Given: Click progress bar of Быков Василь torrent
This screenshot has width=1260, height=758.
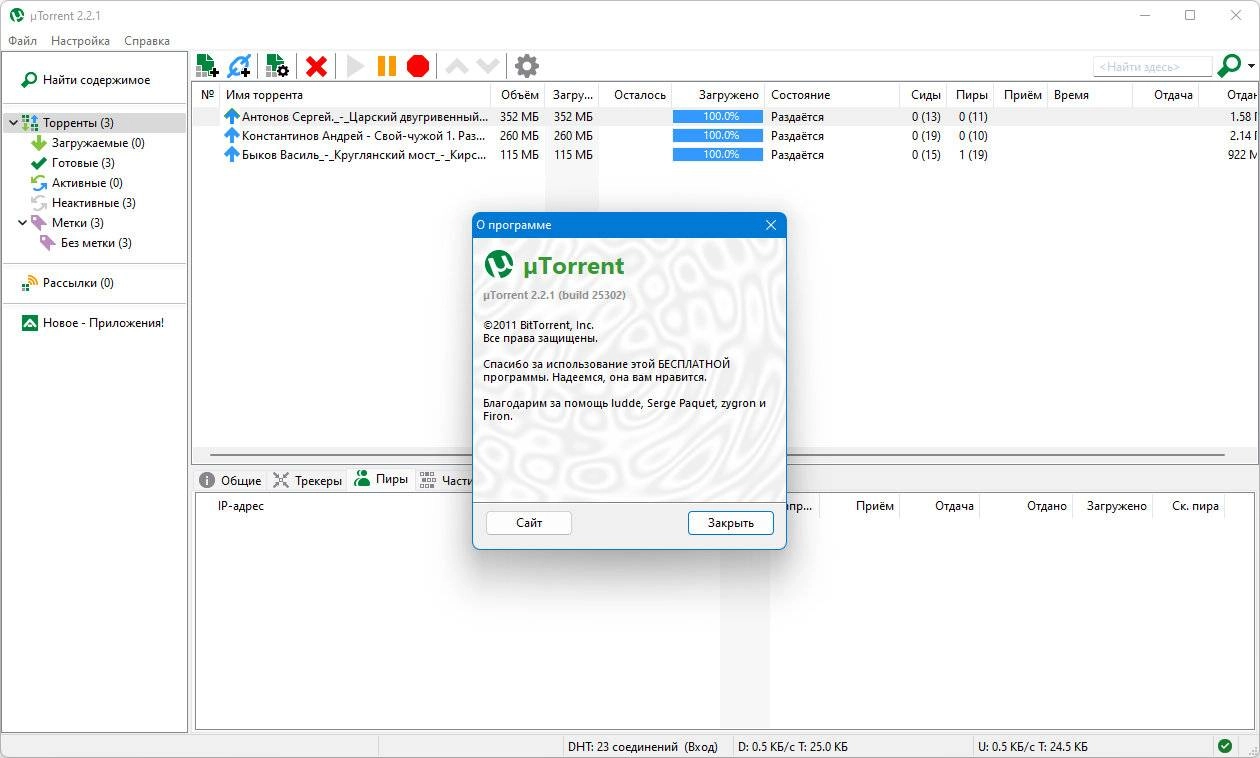Looking at the screenshot, I should pos(718,155).
